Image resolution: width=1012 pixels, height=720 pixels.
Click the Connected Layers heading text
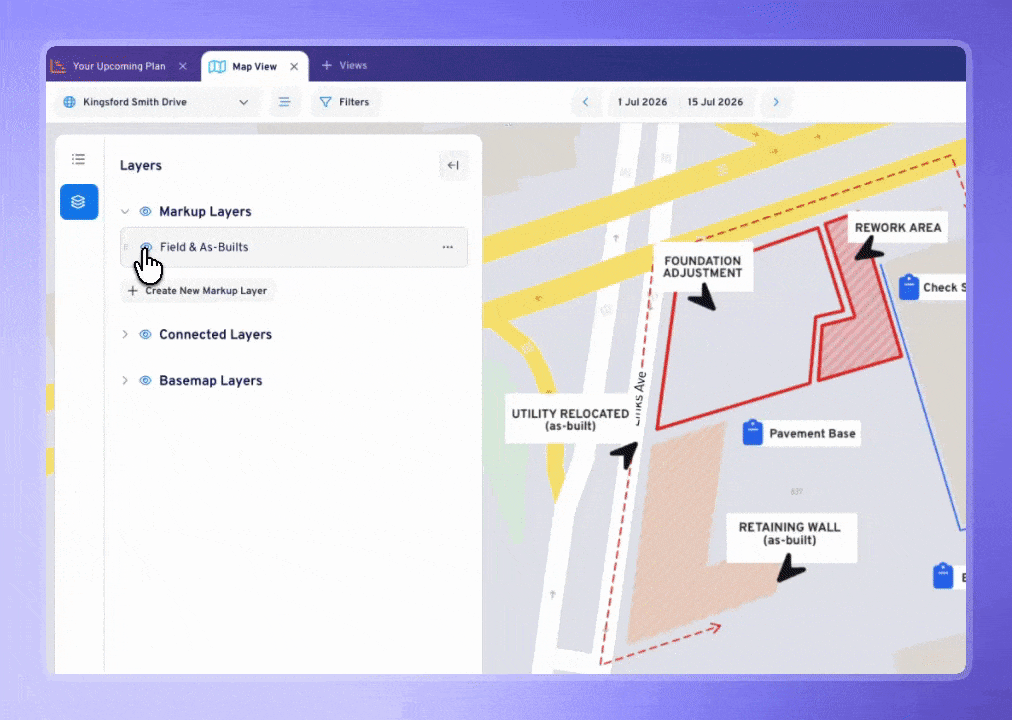[216, 334]
